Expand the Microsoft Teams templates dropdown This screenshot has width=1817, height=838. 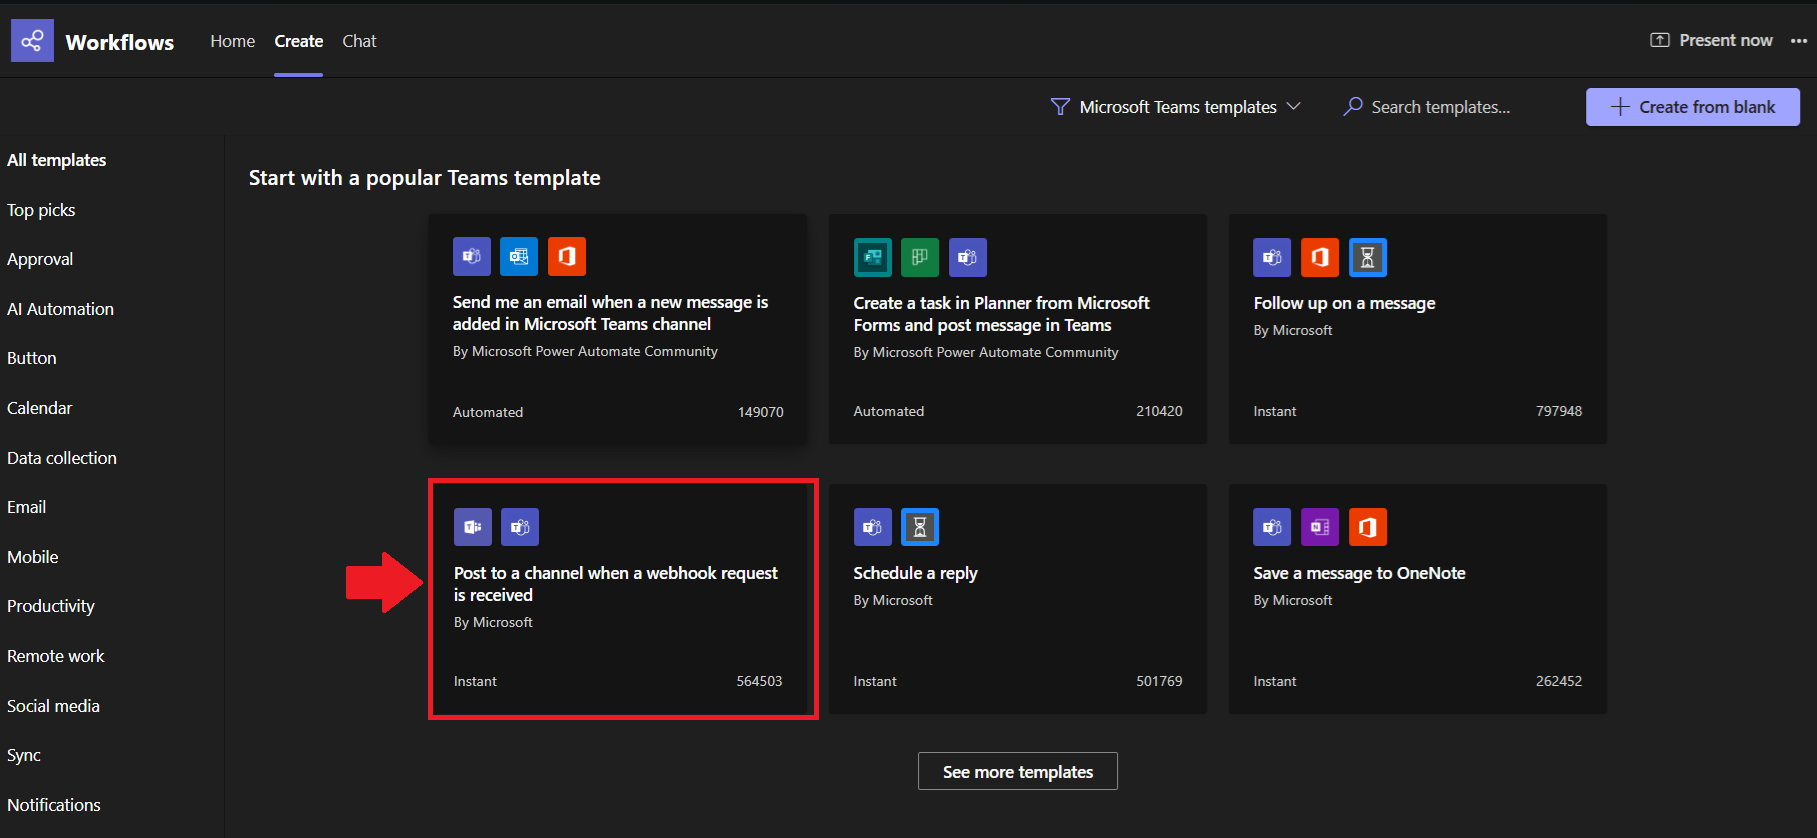1177,107
